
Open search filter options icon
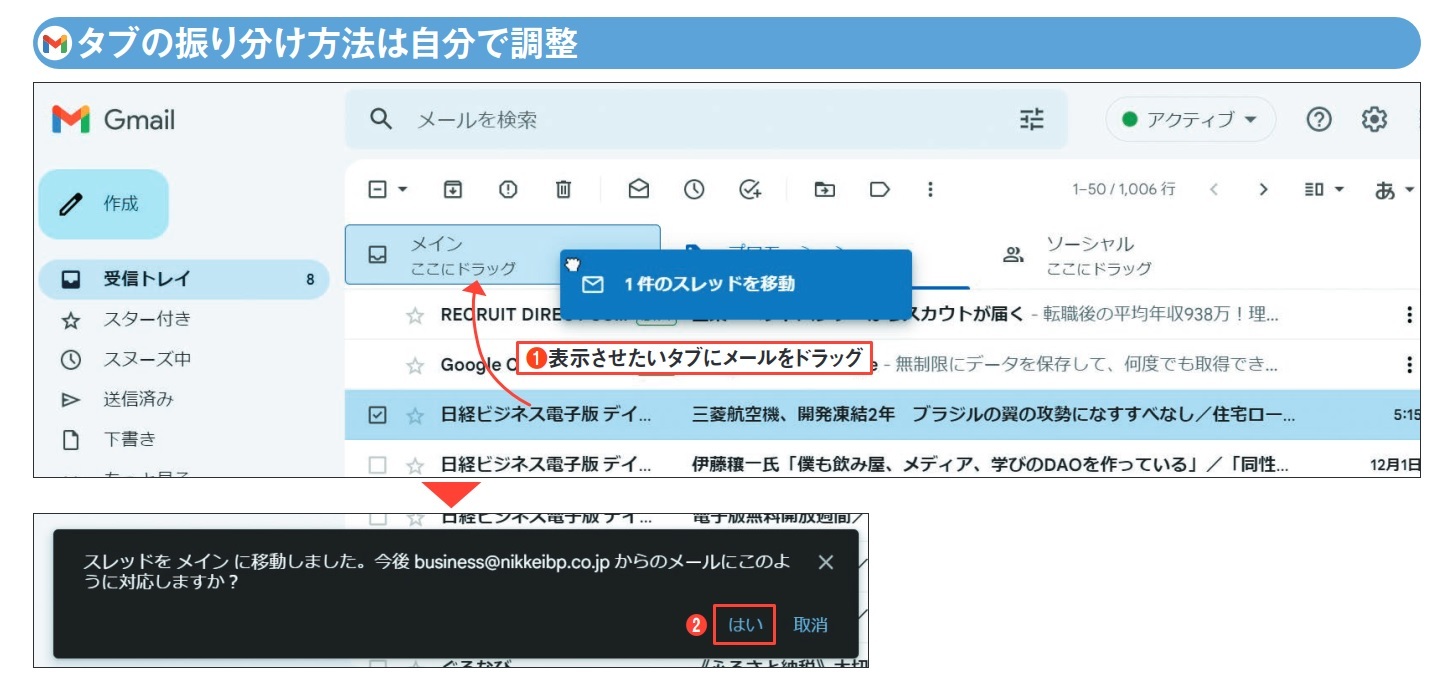point(1031,120)
